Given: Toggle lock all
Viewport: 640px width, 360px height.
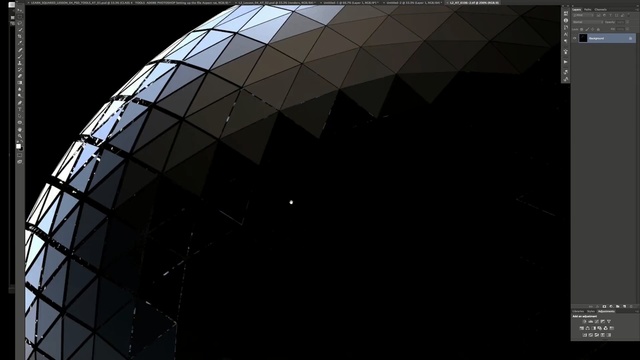Looking at the screenshot, I should (x=598, y=29).
